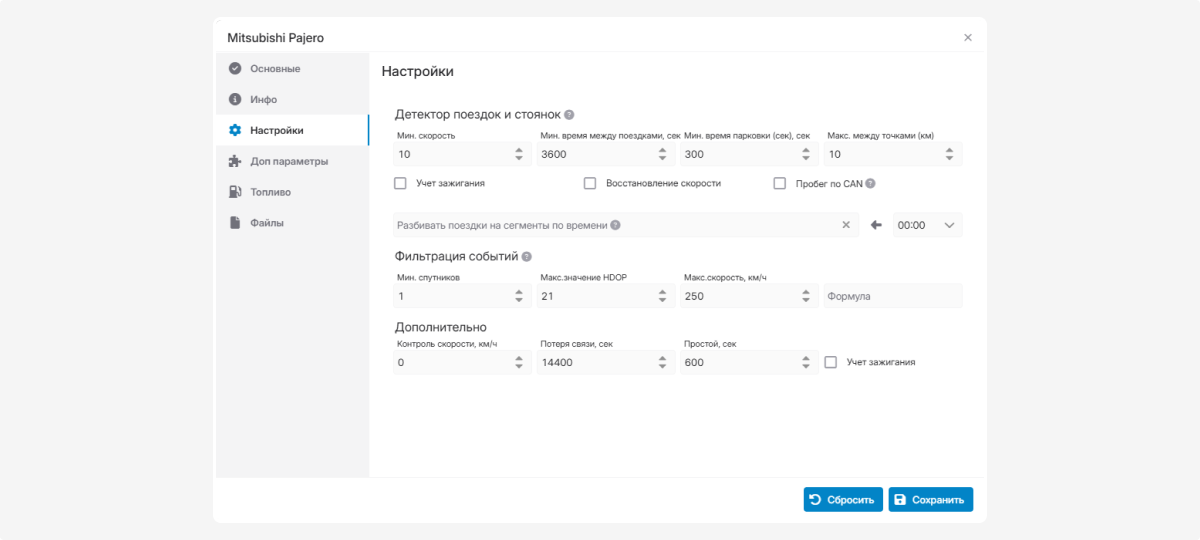Image resolution: width=1200 pixels, height=540 pixels.
Task: Switch to the Основные tab
Action: 275,69
